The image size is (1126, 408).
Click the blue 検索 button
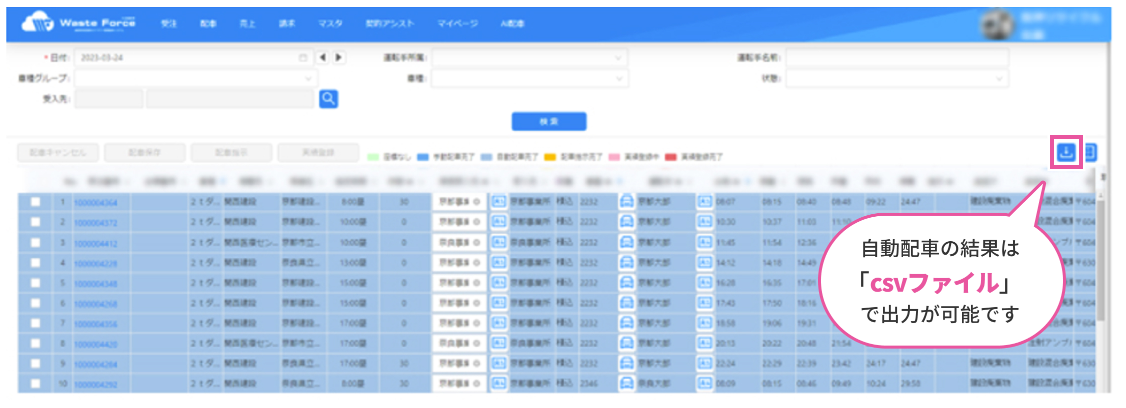click(x=549, y=121)
